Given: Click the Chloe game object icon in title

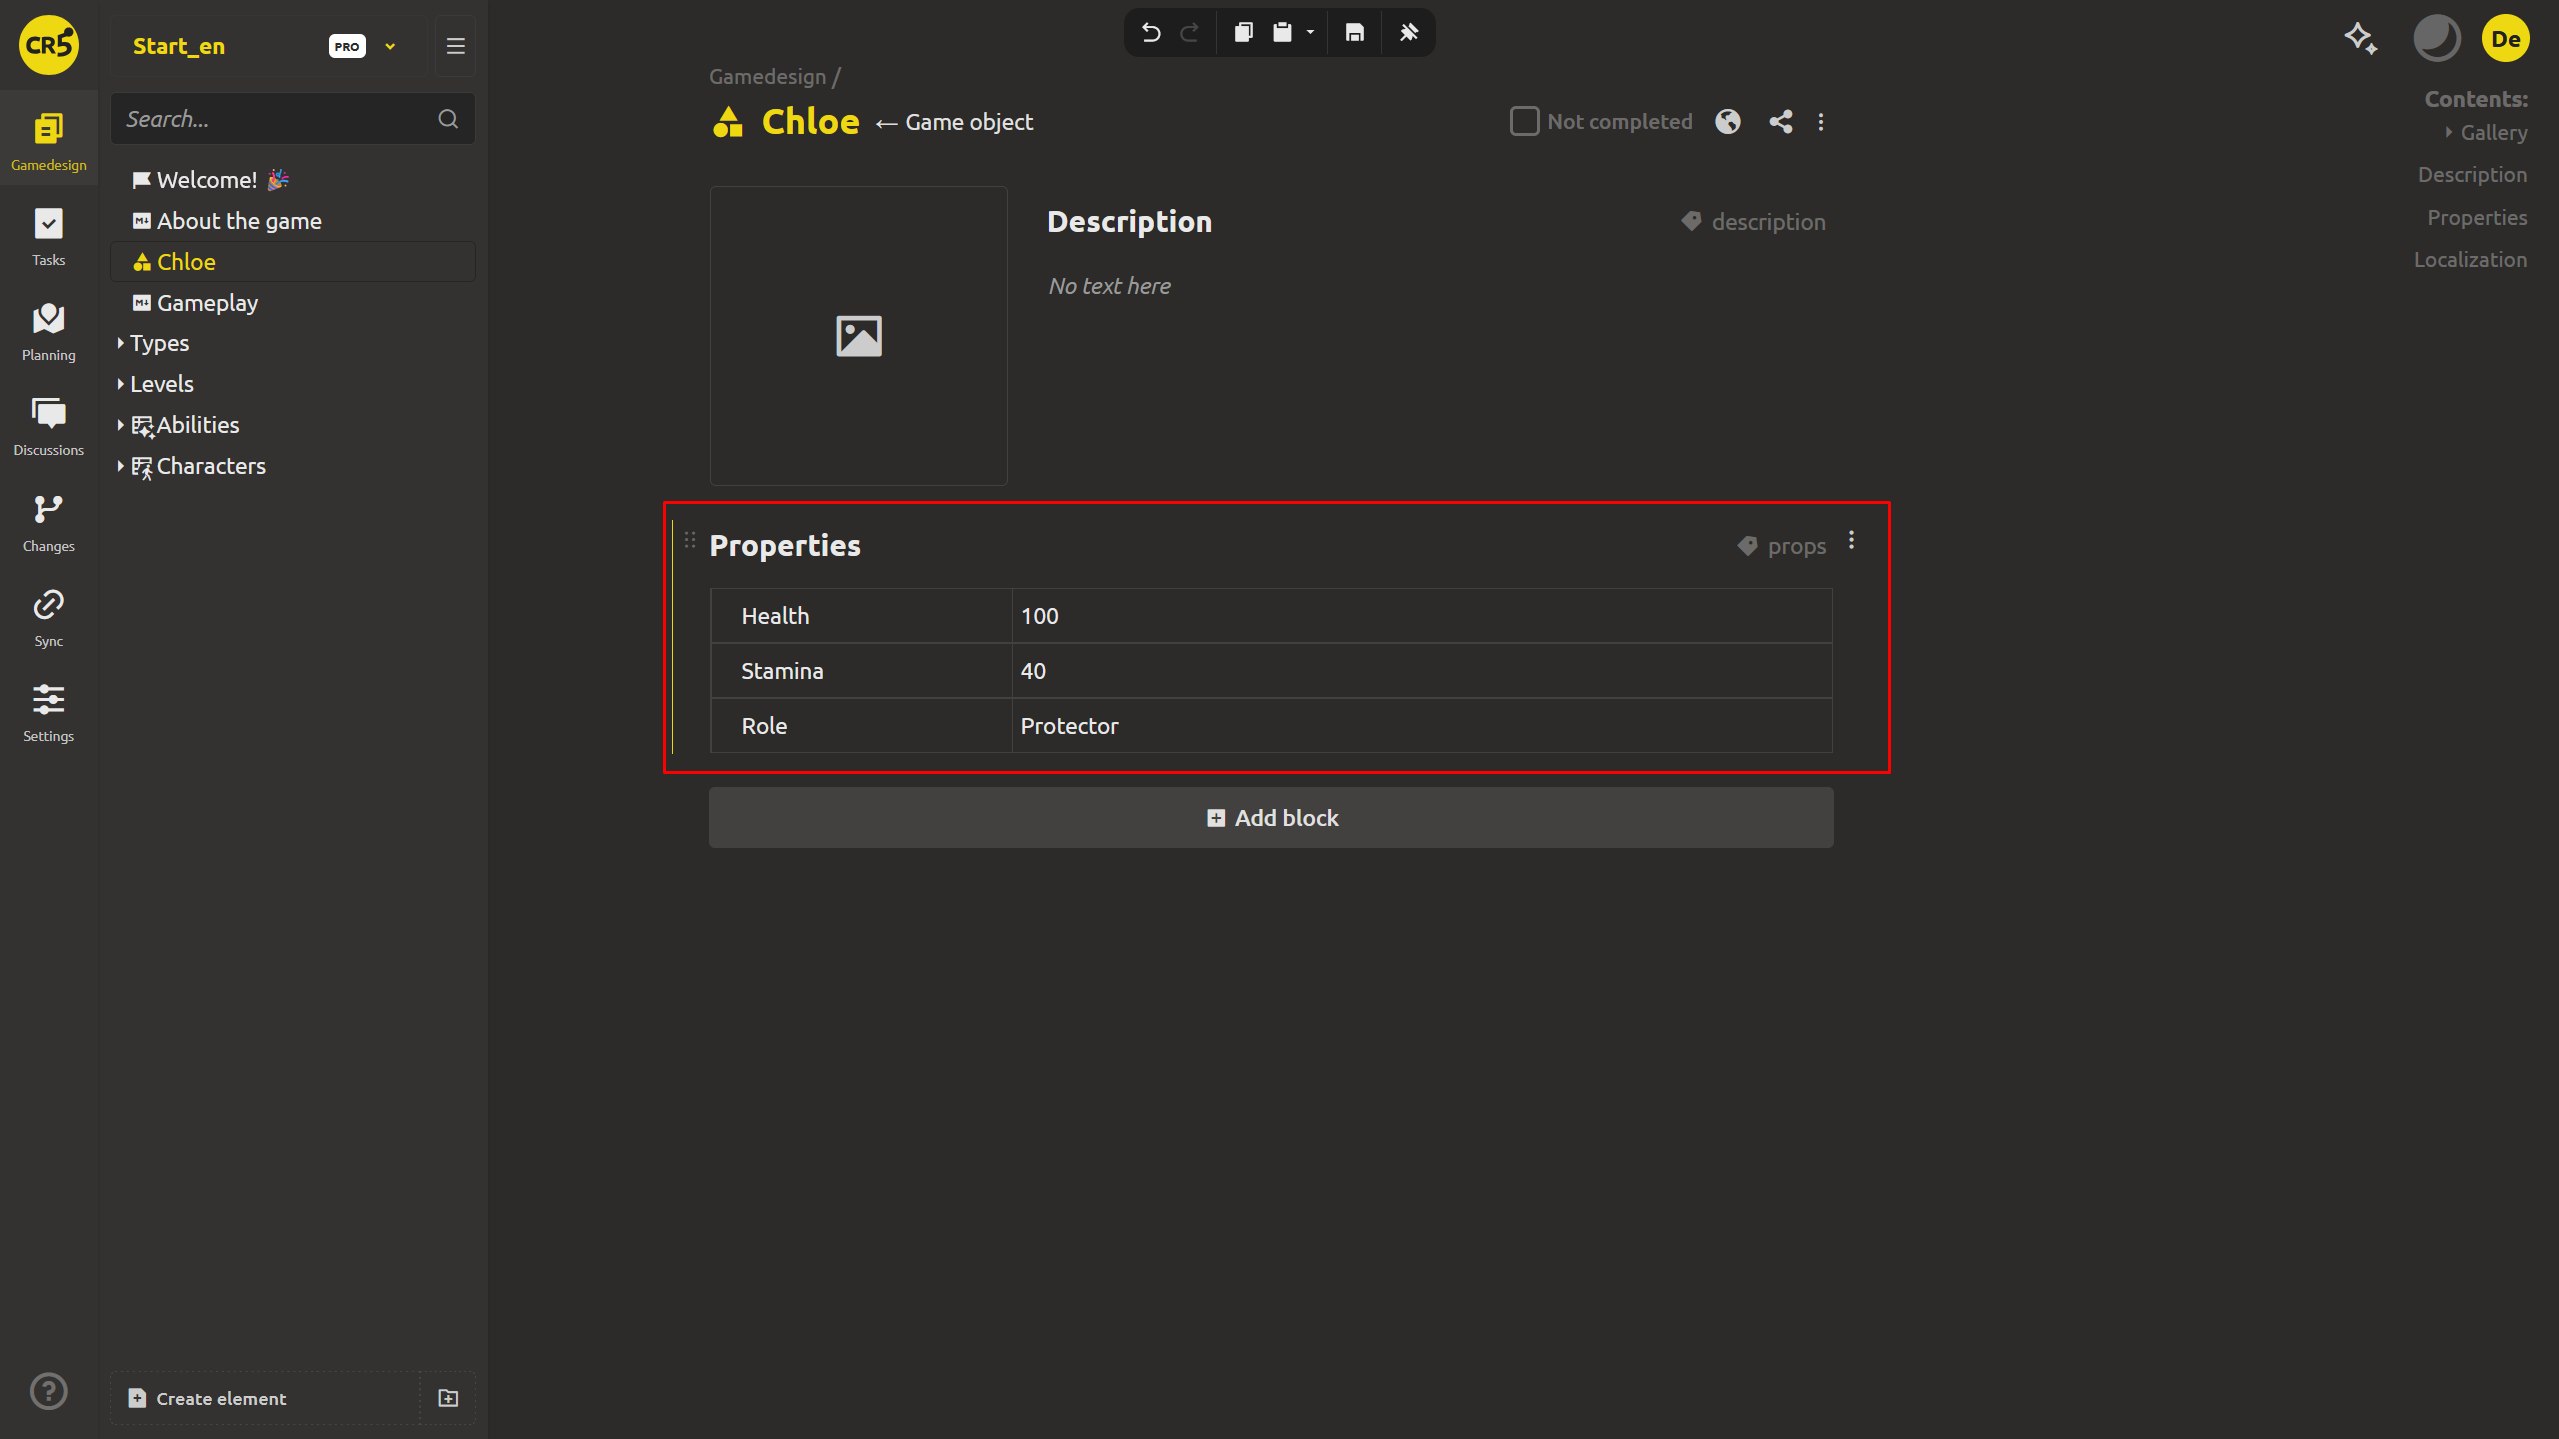Looking at the screenshot, I should click(728, 122).
